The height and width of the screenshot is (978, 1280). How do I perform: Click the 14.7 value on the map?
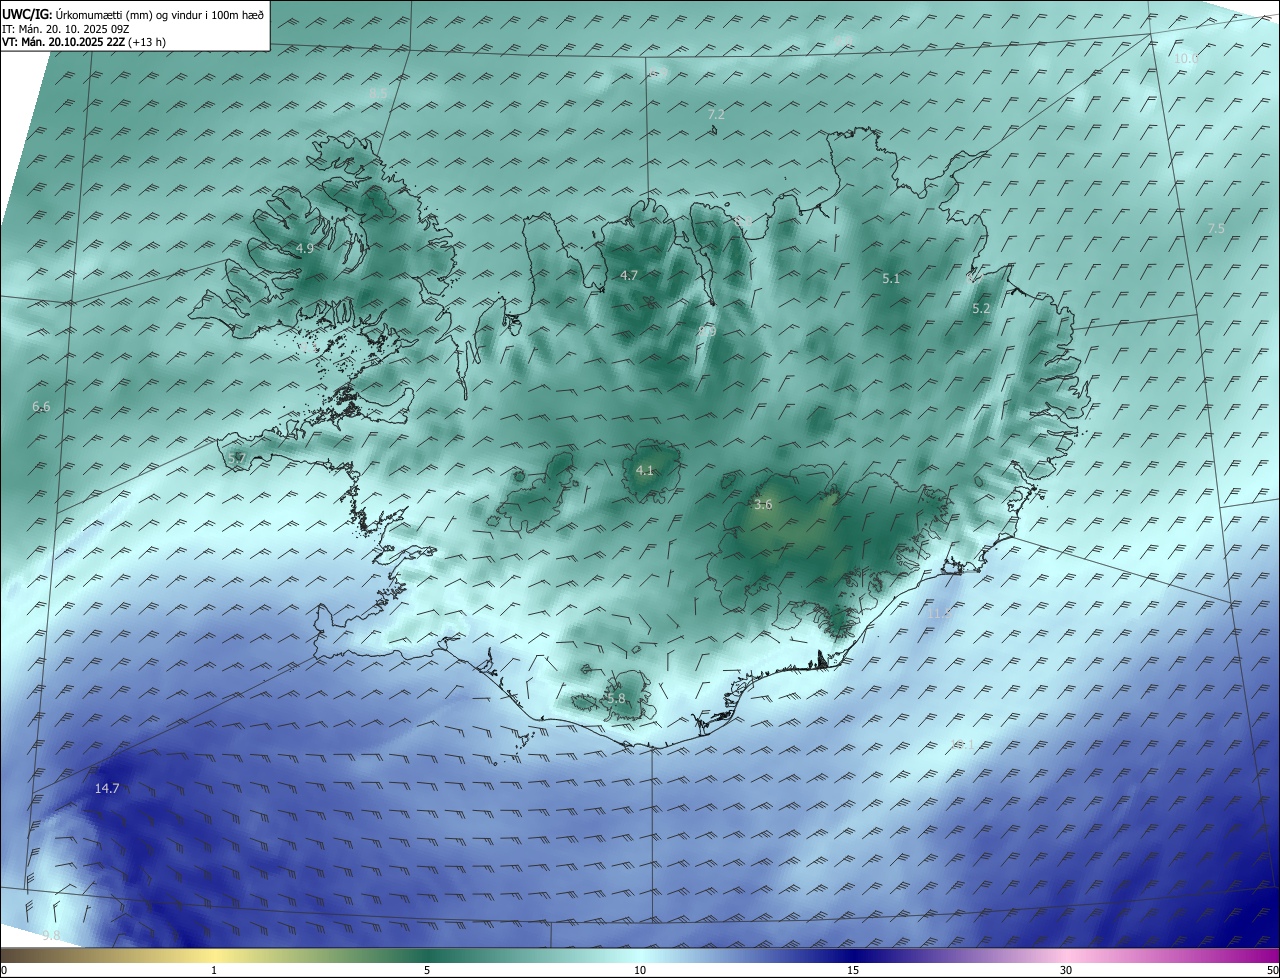tap(107, 789)
